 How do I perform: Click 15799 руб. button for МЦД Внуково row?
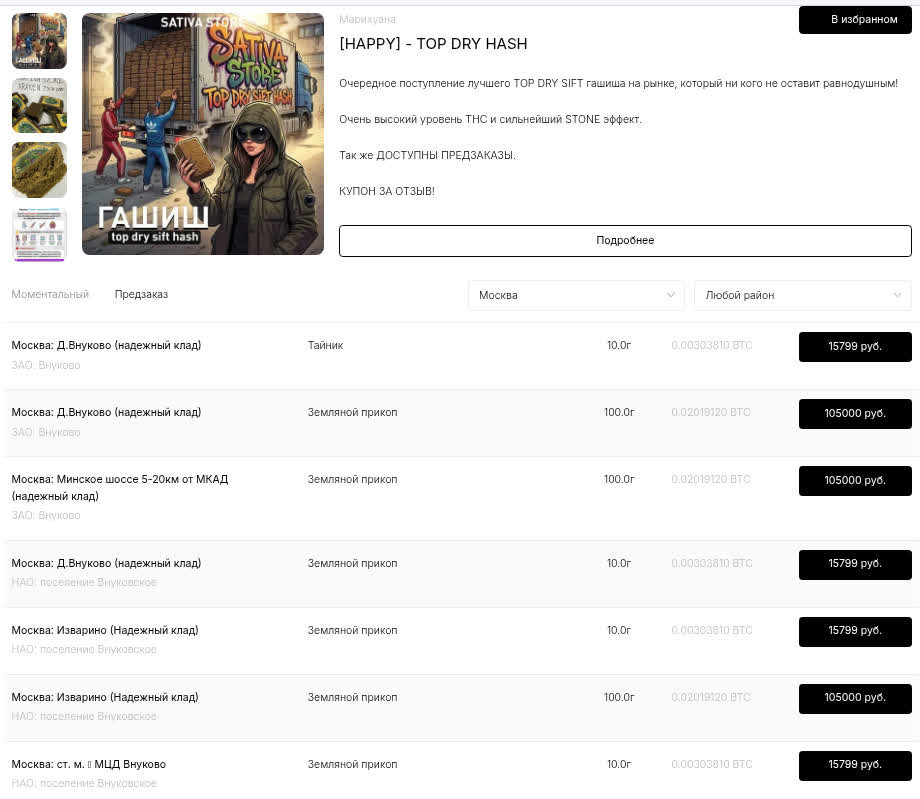point(855,766)
